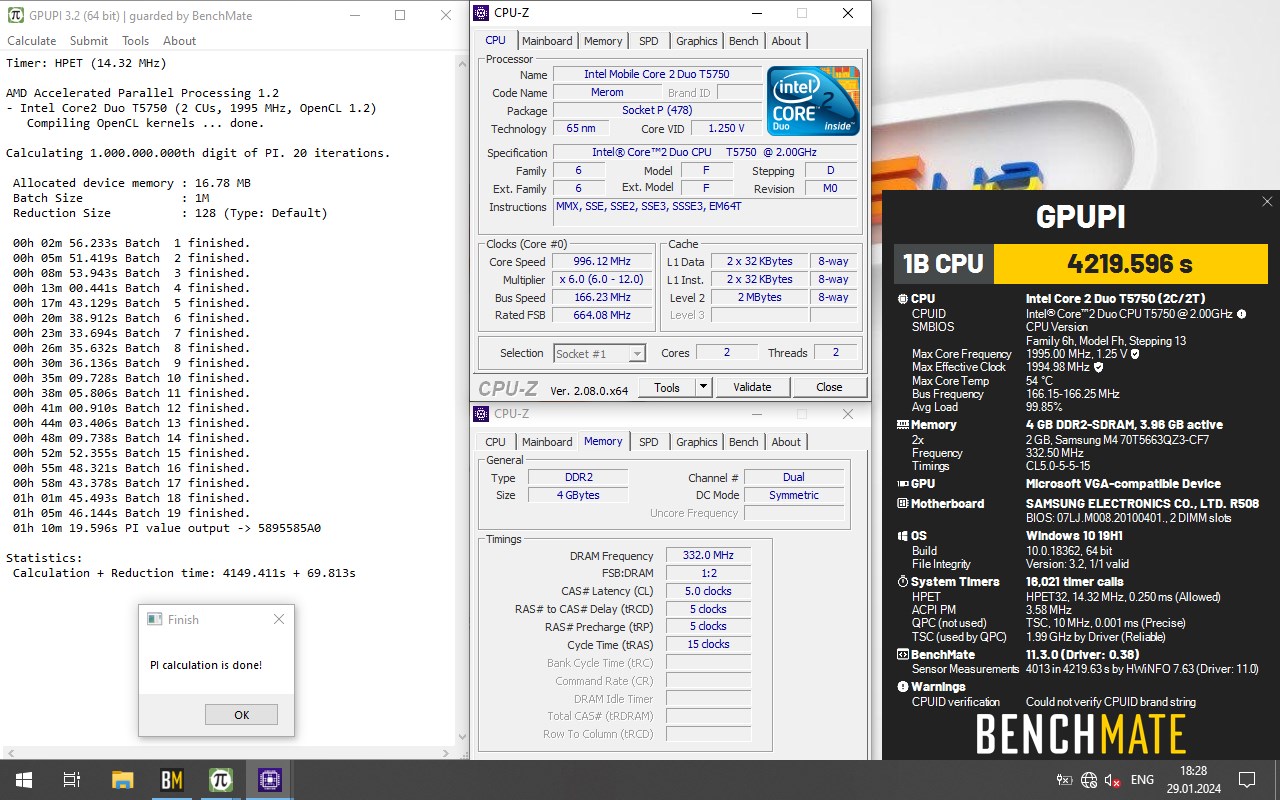The width and height of the screenshot is (1280, 800).
Task: Click the Batch 10 finished line
Action: pos(131,378)
